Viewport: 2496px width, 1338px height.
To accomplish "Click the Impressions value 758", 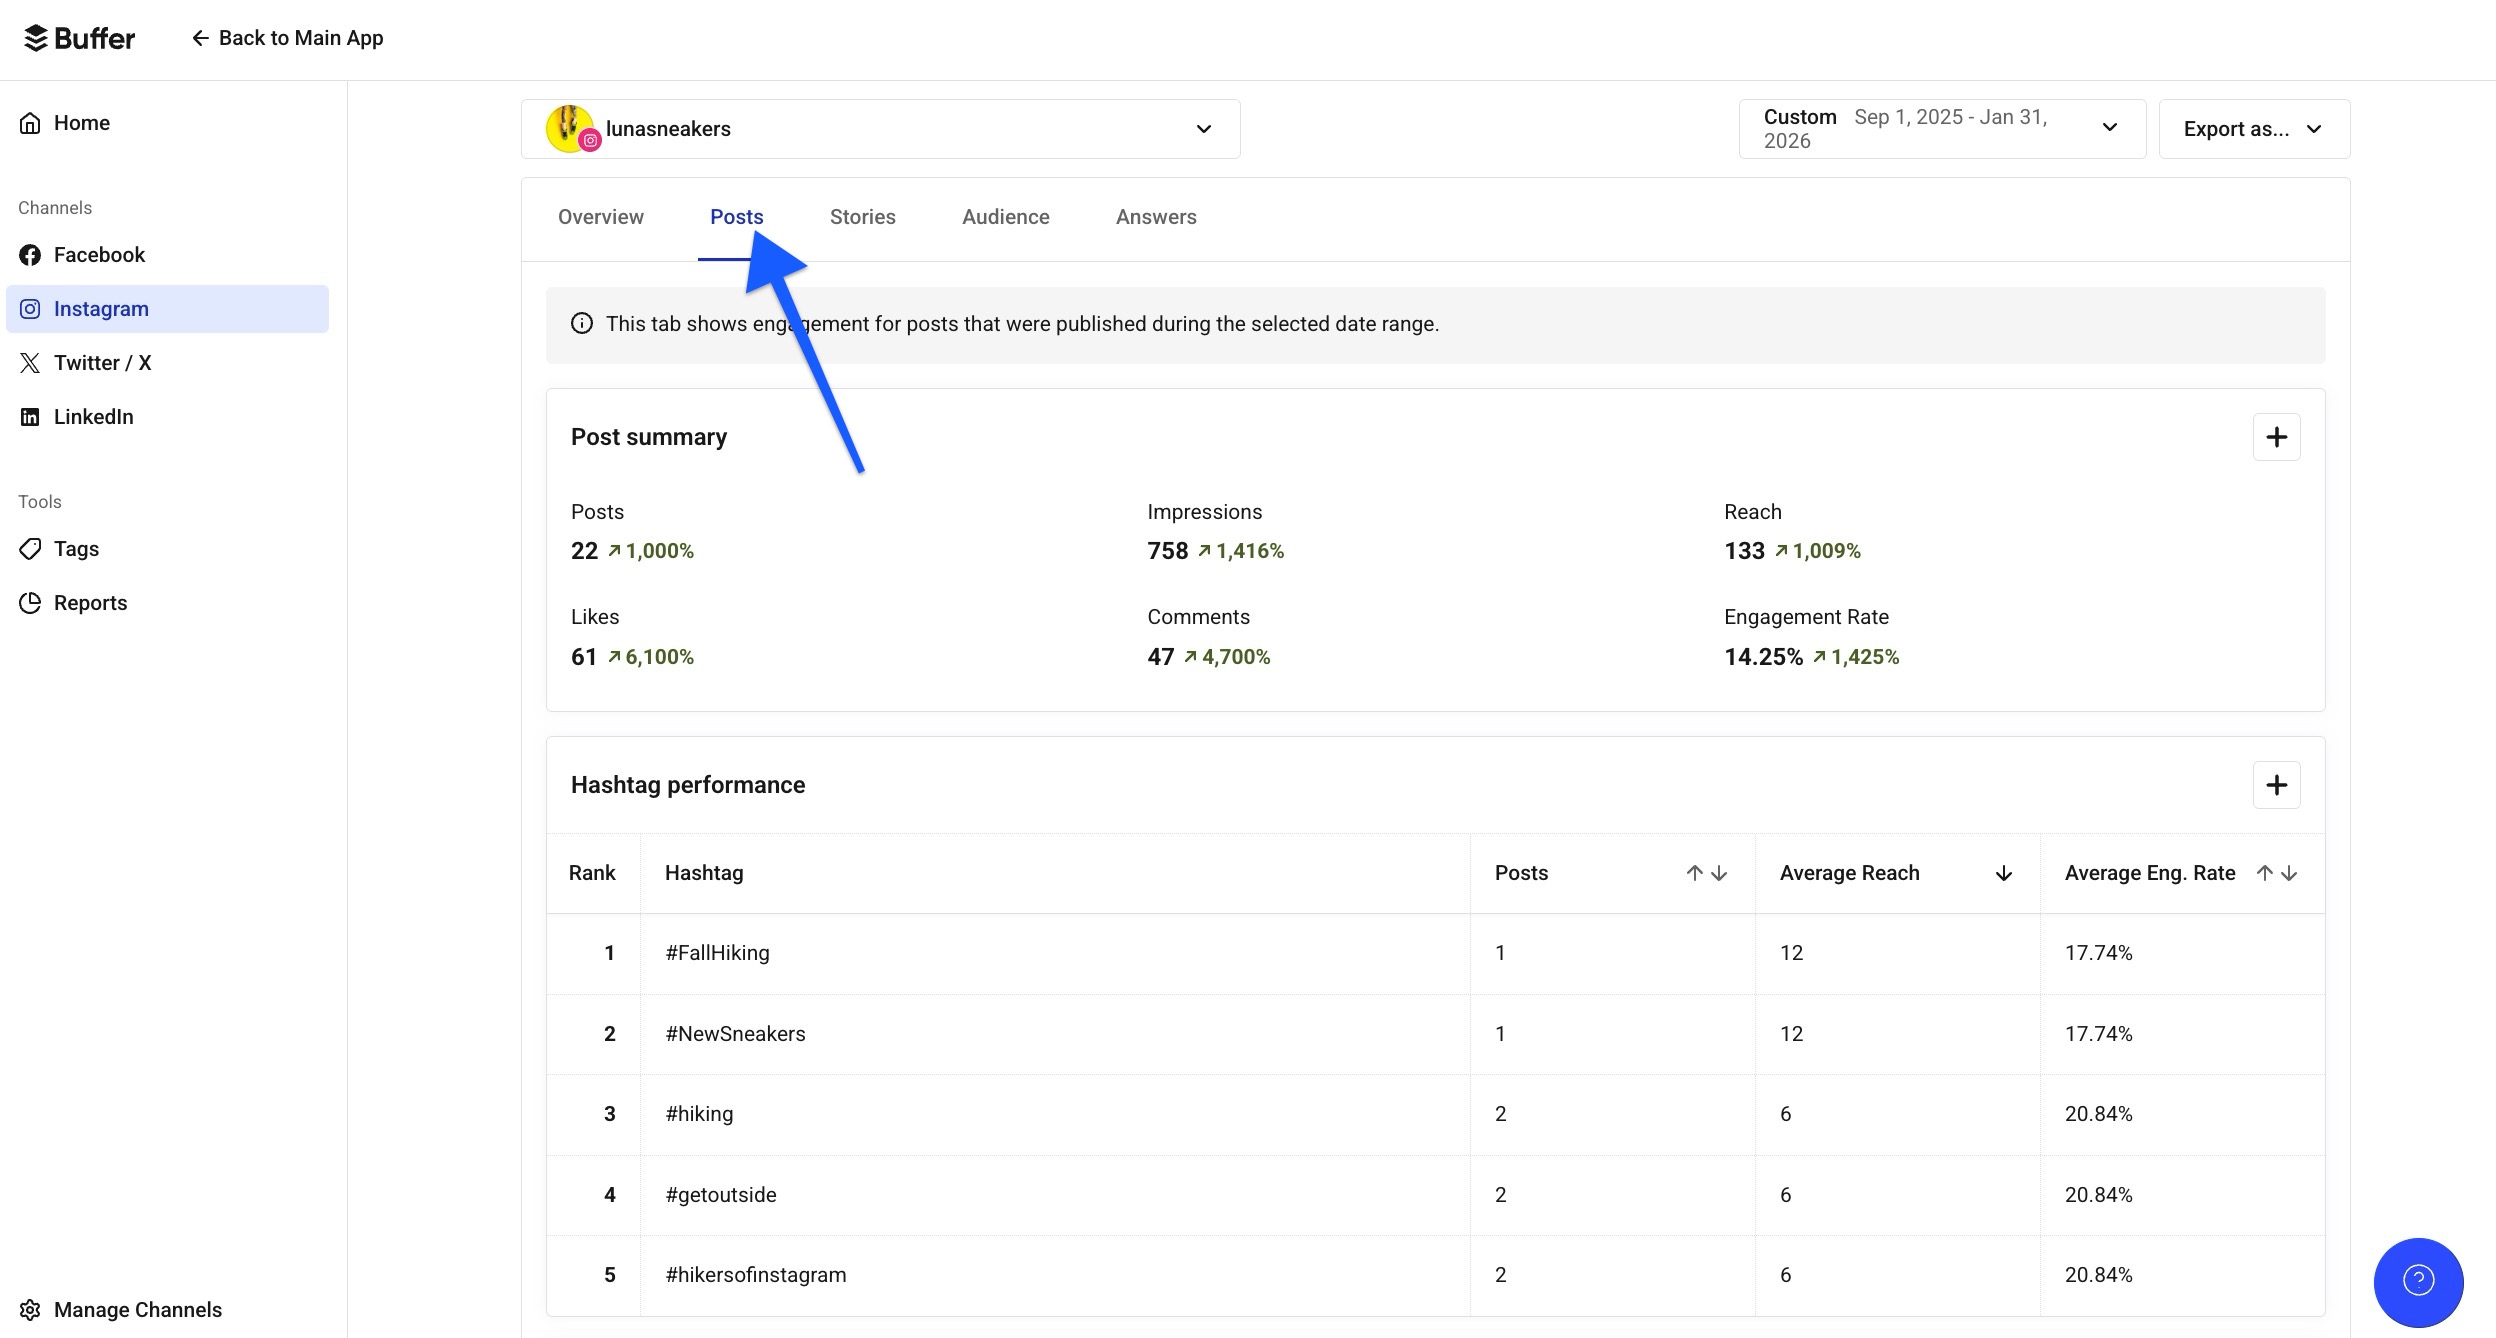I will (x=1168, y=551).
